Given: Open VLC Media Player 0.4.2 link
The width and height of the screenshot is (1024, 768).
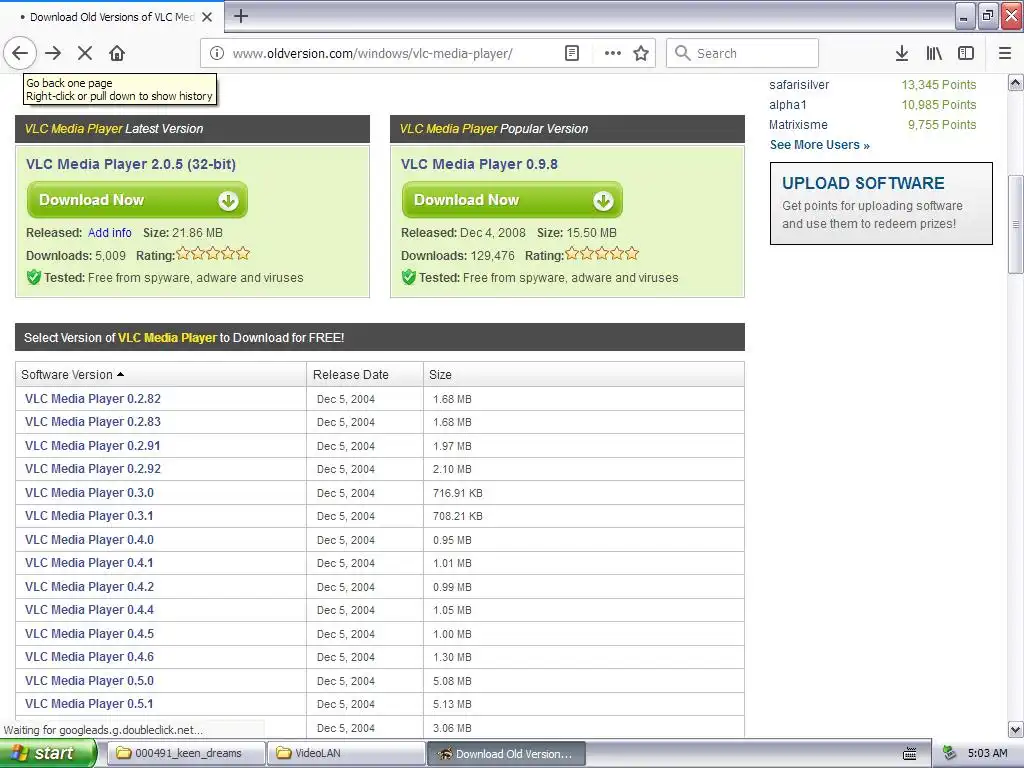Looking at the screenshot, I should pos(89,586).
